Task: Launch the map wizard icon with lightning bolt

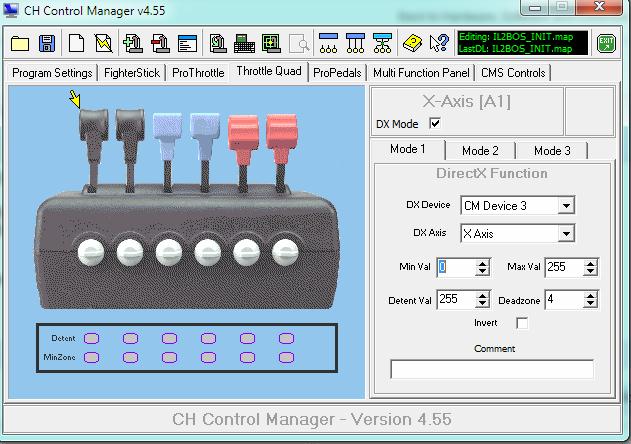Action: point(103,43)
